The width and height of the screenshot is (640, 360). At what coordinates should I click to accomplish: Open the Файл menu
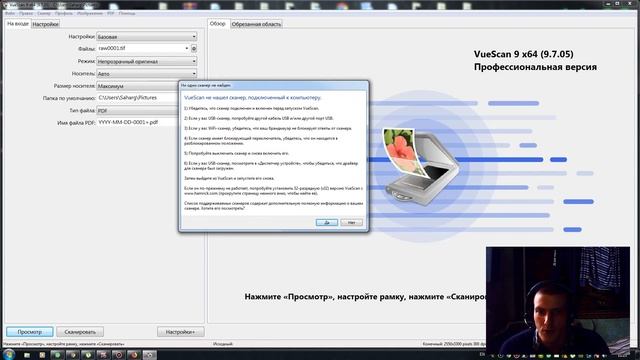pyautogui.click(x=10, y=13)
